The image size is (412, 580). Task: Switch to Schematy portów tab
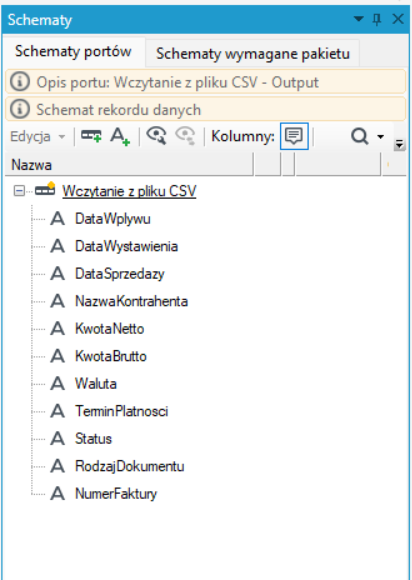(x=73, y=51)
